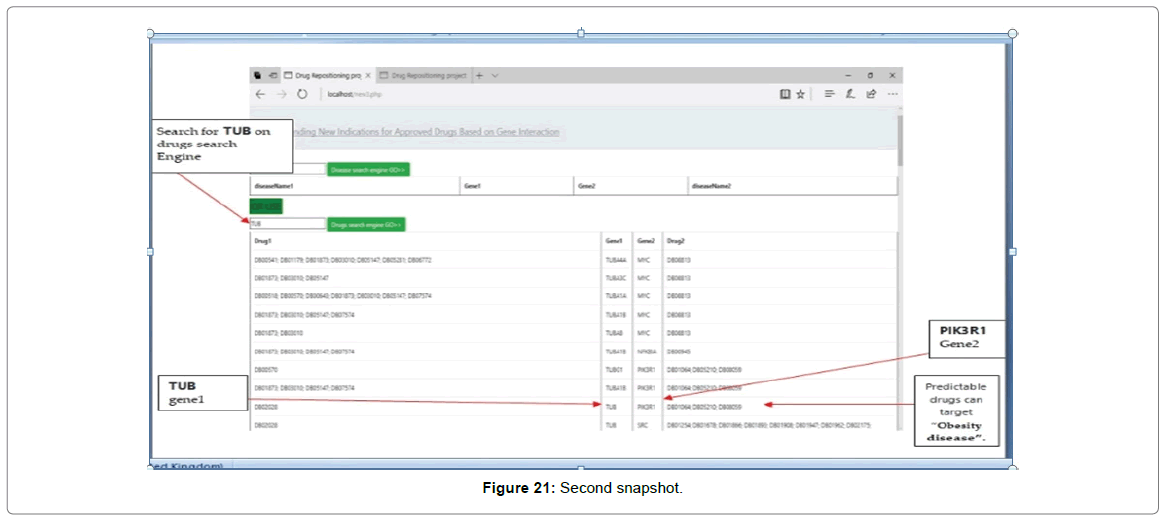Image resolution: width=1166 pixels, height=524 pixels.
Task: Open the Finding New Indications heading link
Action: [425, 132]
